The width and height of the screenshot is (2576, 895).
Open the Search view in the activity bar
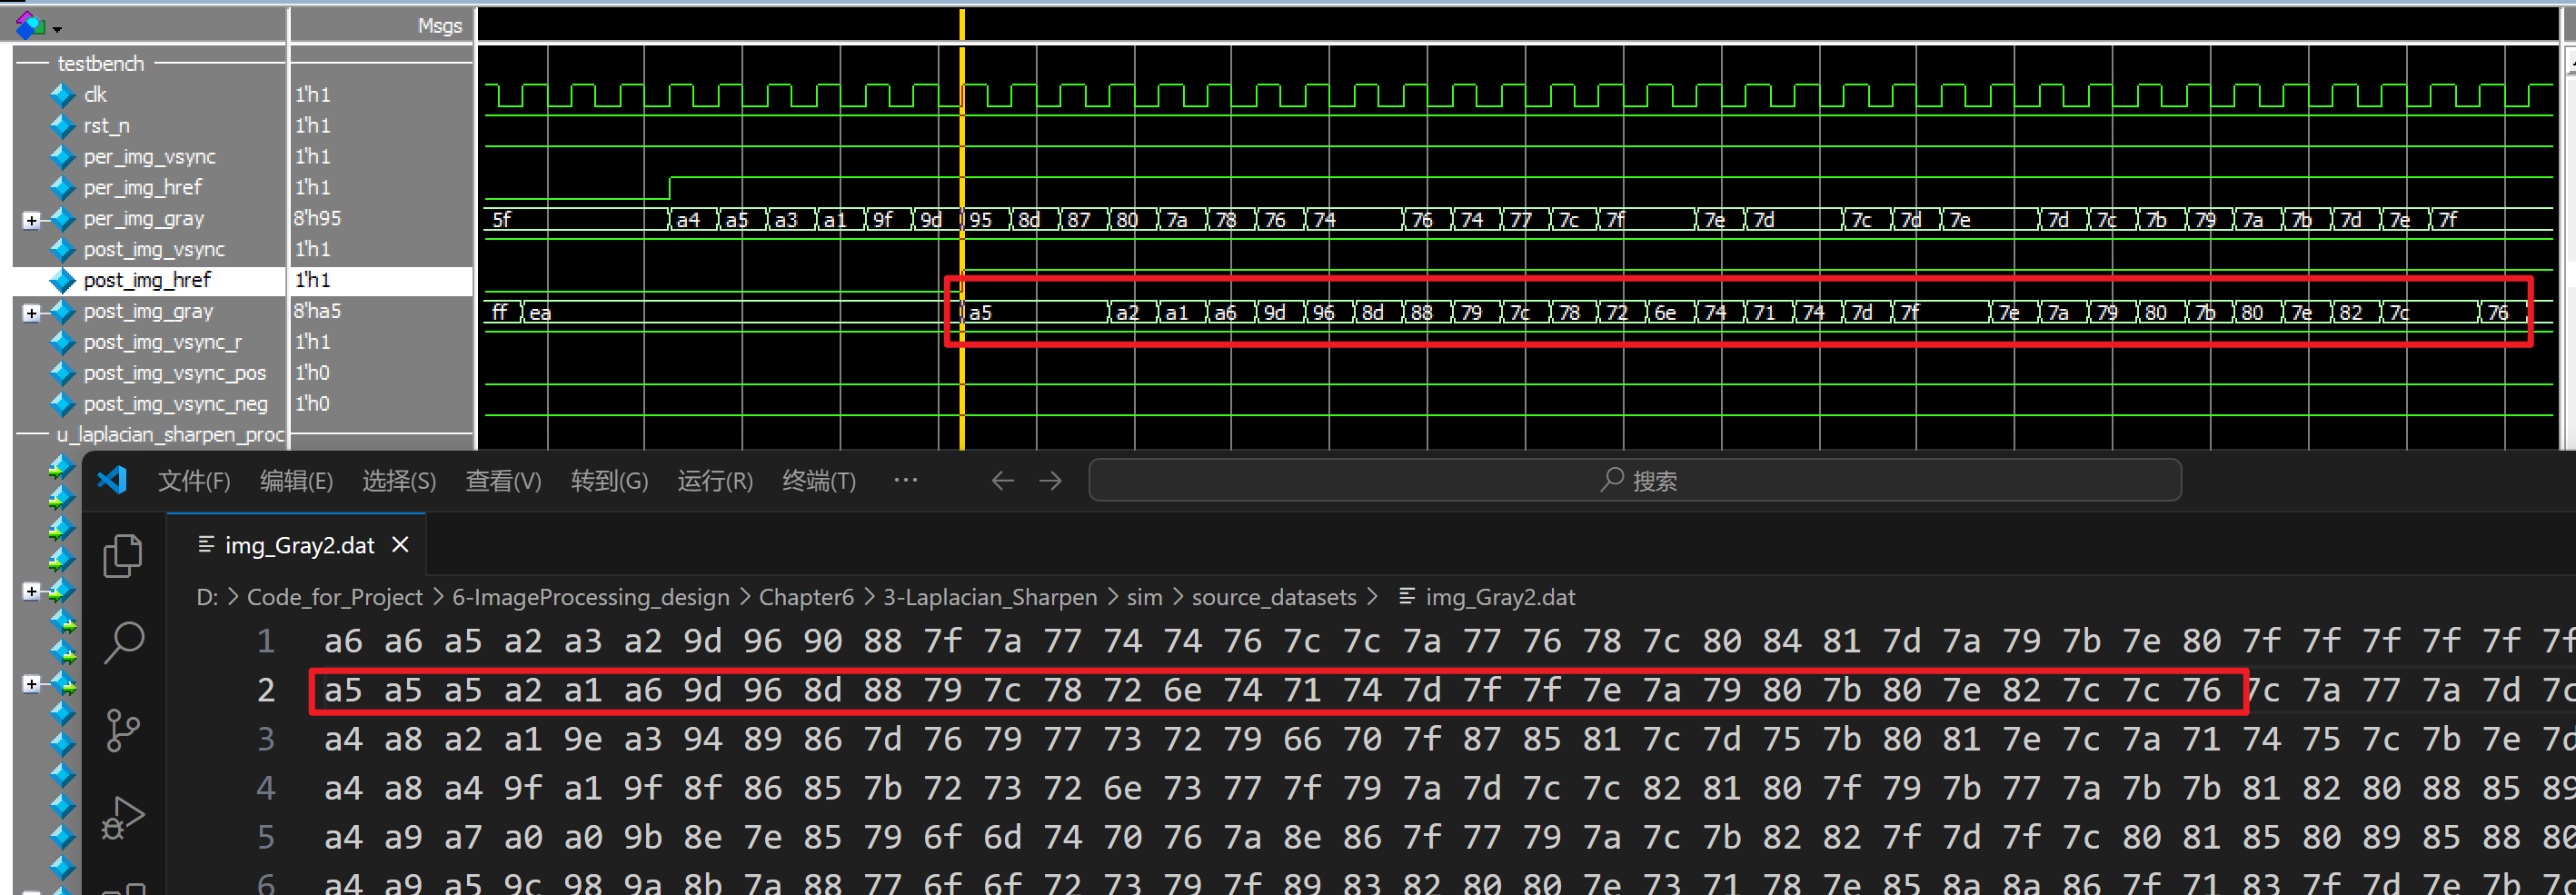(x=124, y=642)
